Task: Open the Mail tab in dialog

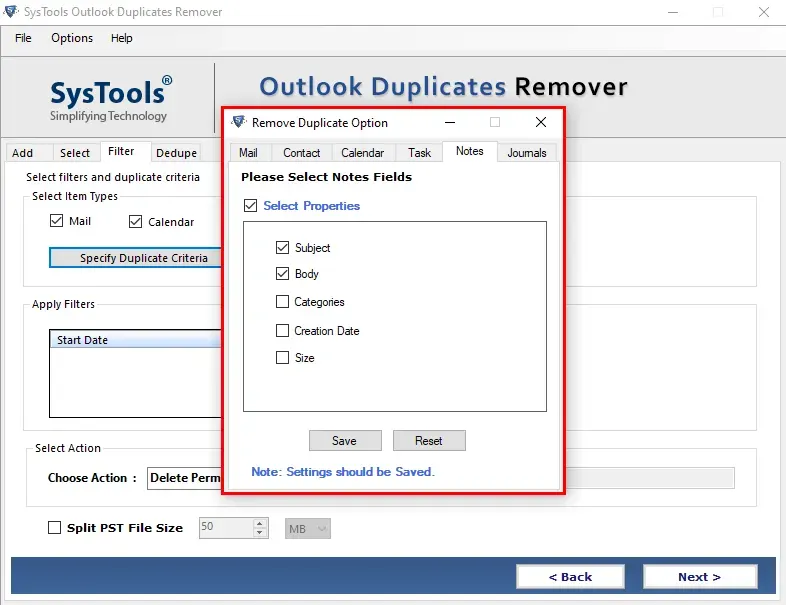Action: [x=249, y=153]
